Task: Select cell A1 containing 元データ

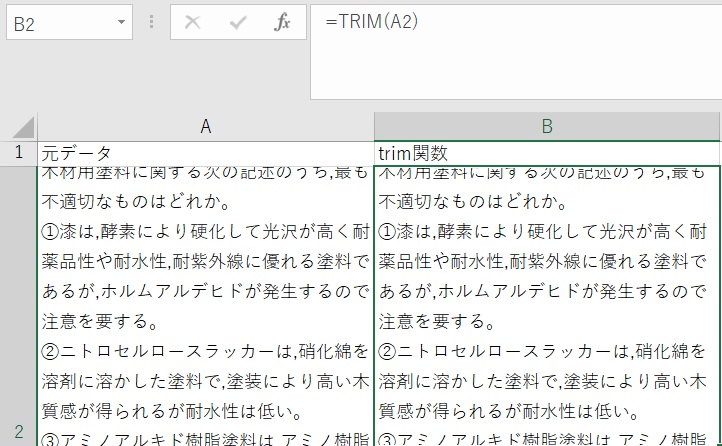Action: coord(205,153)
